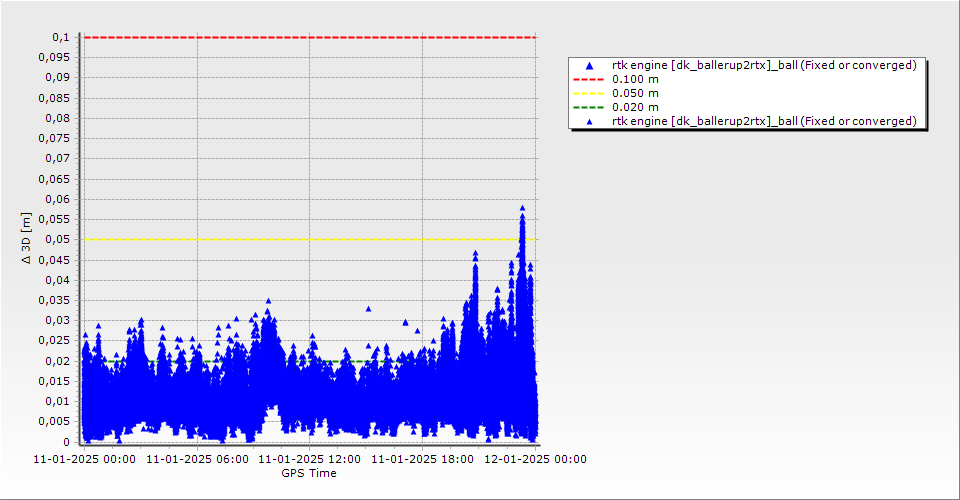Click y-axis tick label "0,045"
Image resolution: width=960 pixels, height=500 pixels.
[x=54, y=260]
